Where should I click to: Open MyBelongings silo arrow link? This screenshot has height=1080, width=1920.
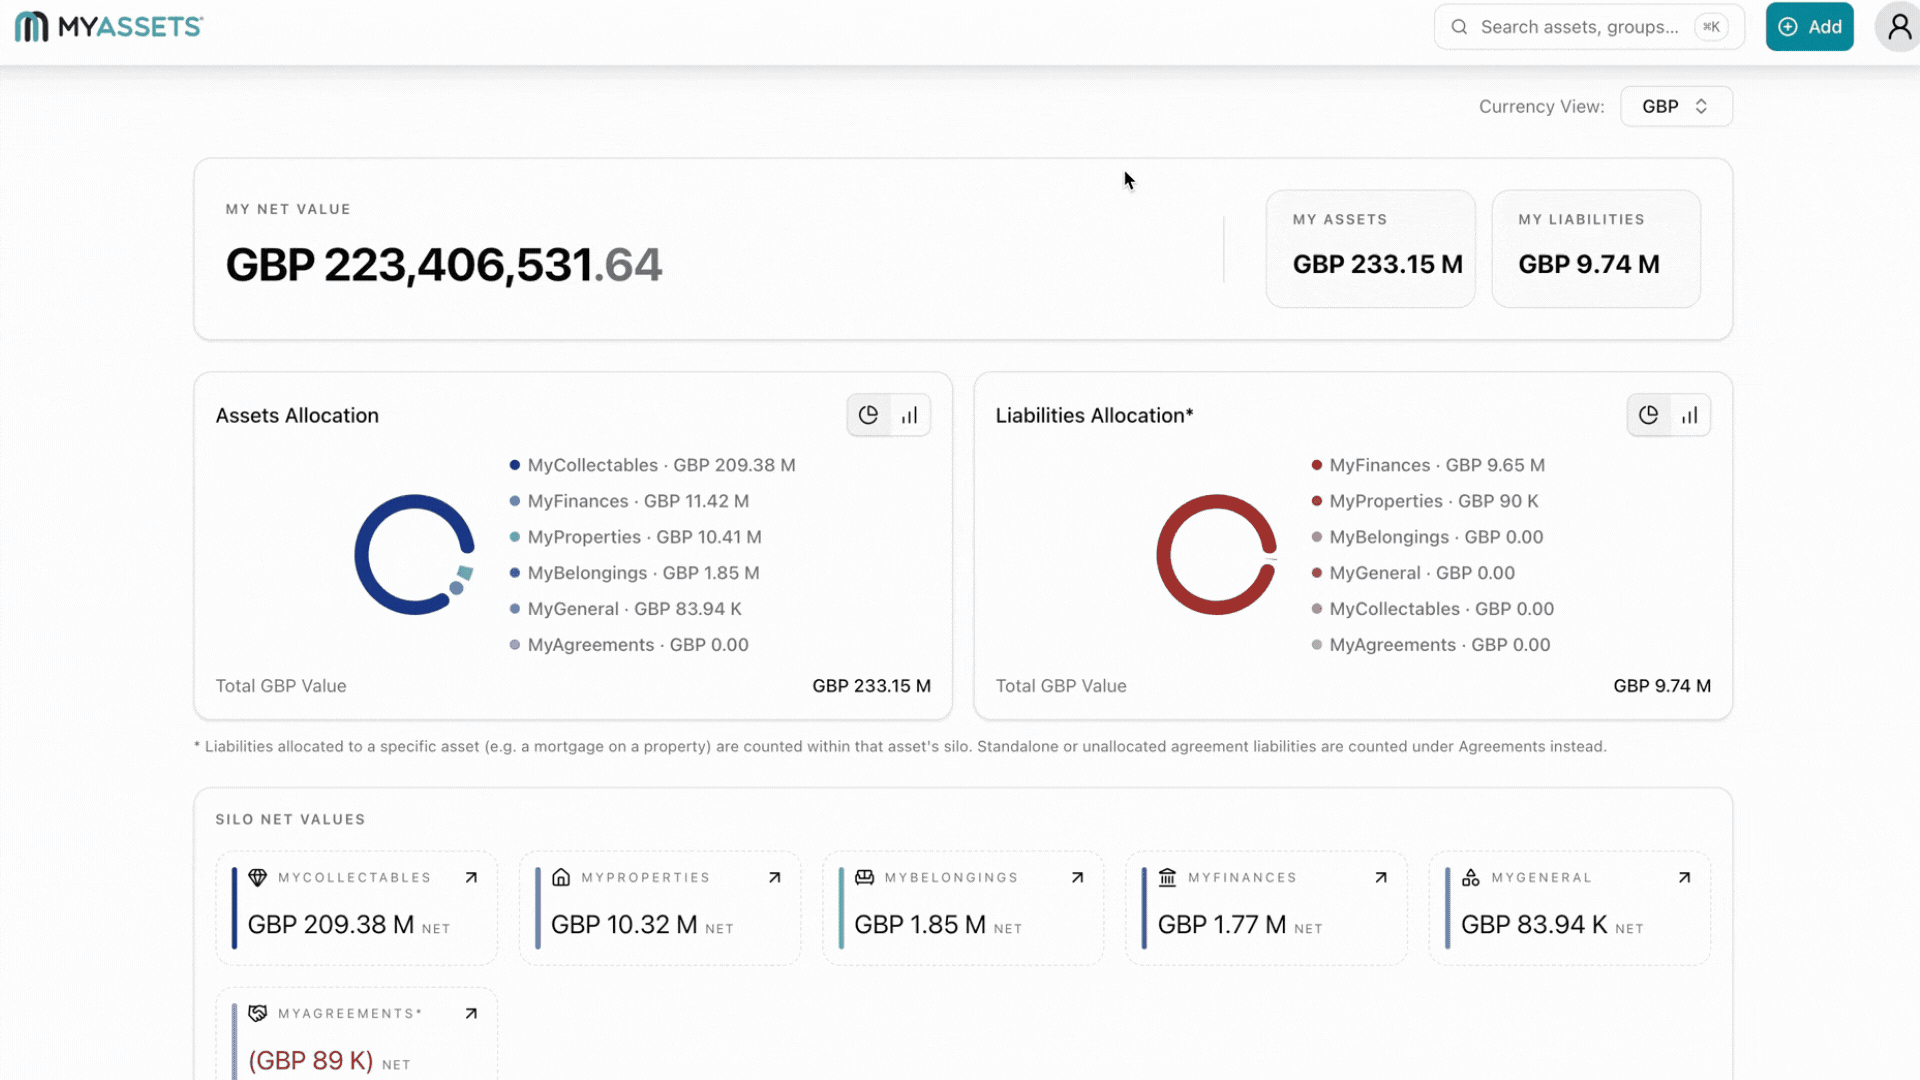(1077, 878)
